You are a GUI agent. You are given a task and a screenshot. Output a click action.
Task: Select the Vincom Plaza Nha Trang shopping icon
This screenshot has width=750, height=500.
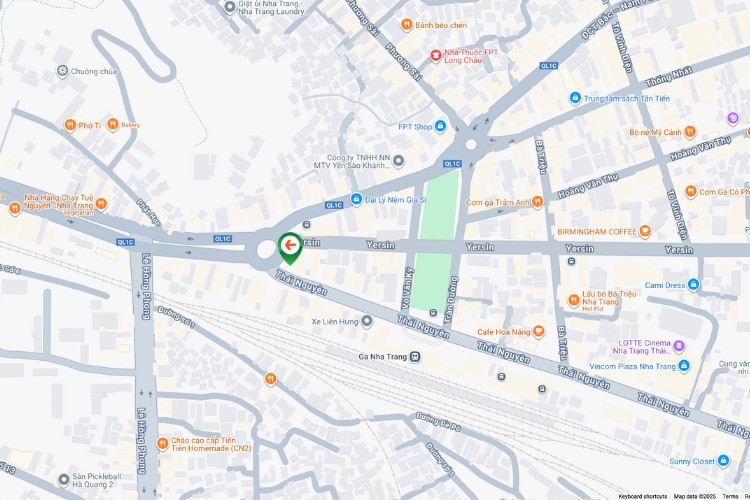pyautogui.click(x=684, y=366)
